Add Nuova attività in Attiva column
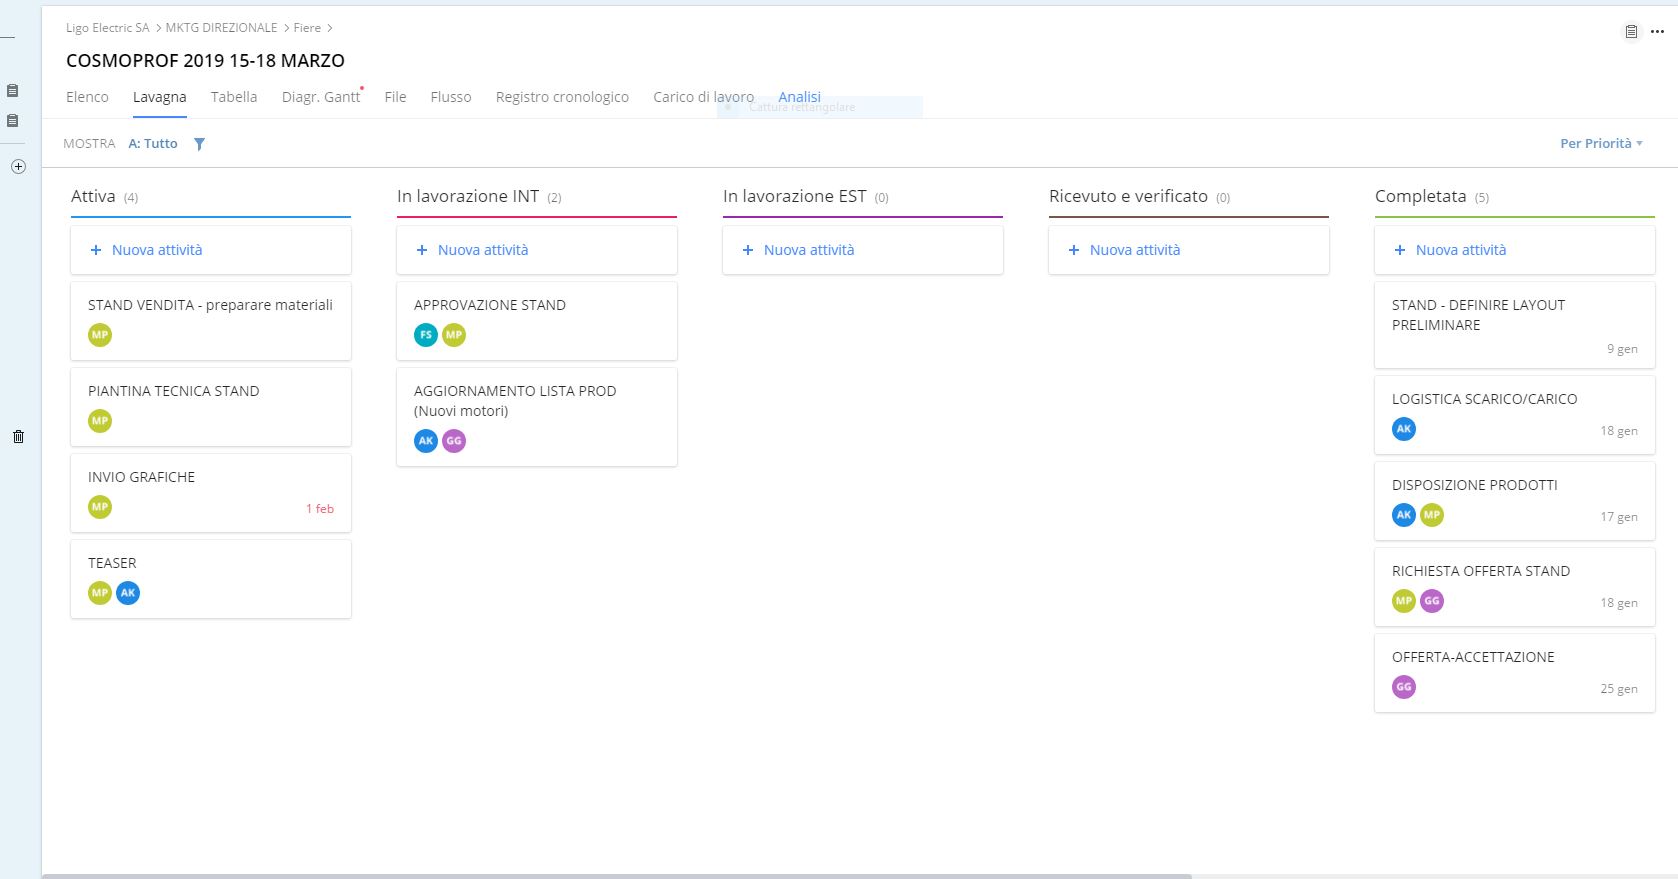This screenshot has width=1678, height=879. pos(157,250)
